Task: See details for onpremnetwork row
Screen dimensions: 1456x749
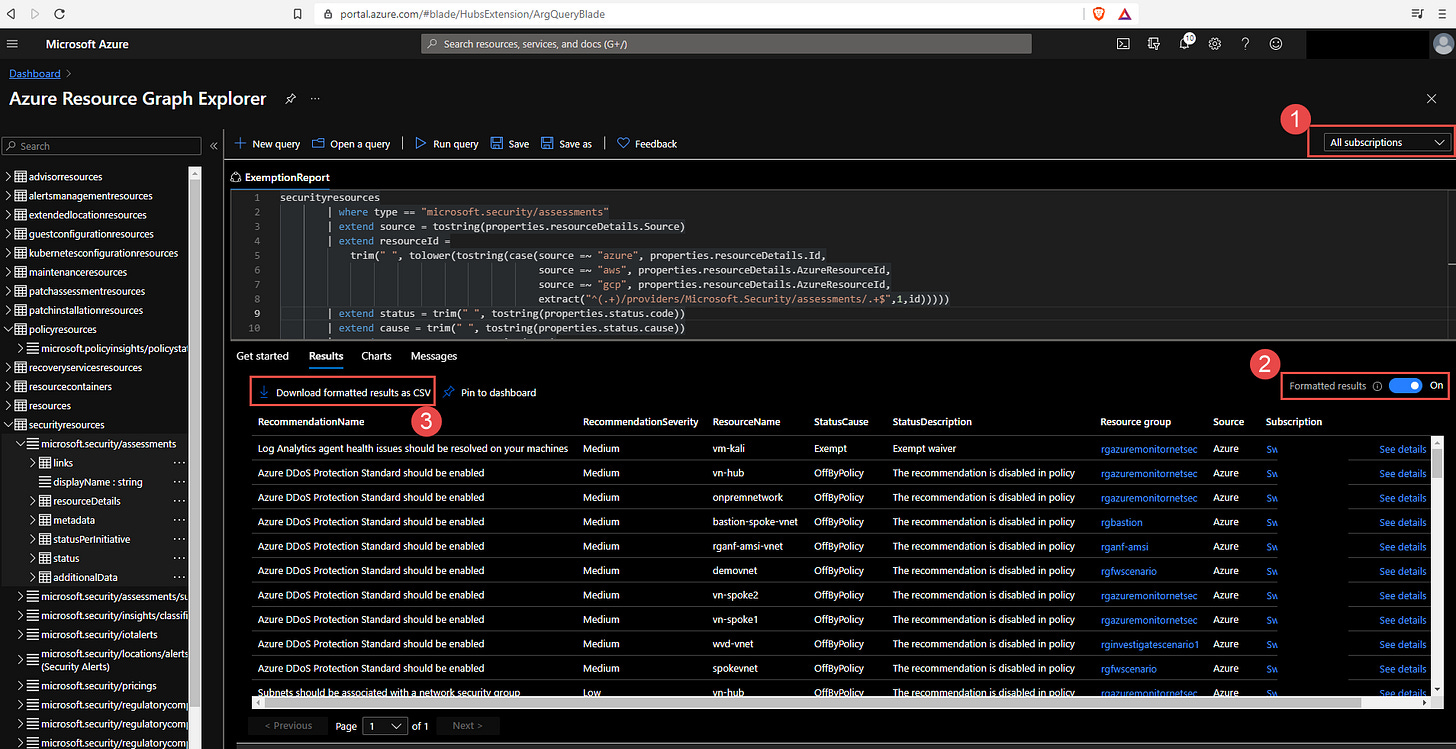Action: click(1402, 498)
